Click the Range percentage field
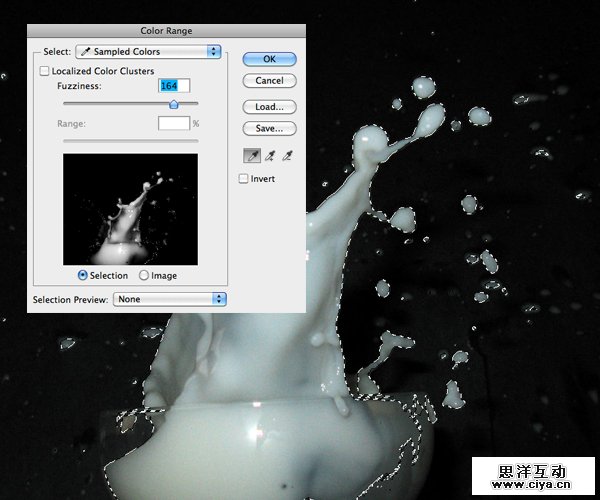Viewport: 600px width, 500px height. (x=174, y=123)
